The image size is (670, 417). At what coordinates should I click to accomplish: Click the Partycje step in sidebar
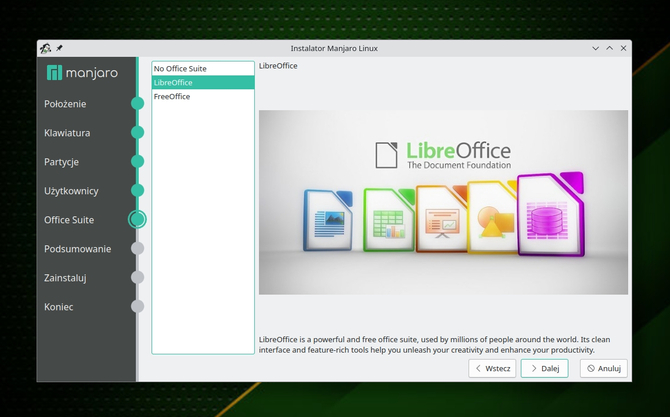61,162
